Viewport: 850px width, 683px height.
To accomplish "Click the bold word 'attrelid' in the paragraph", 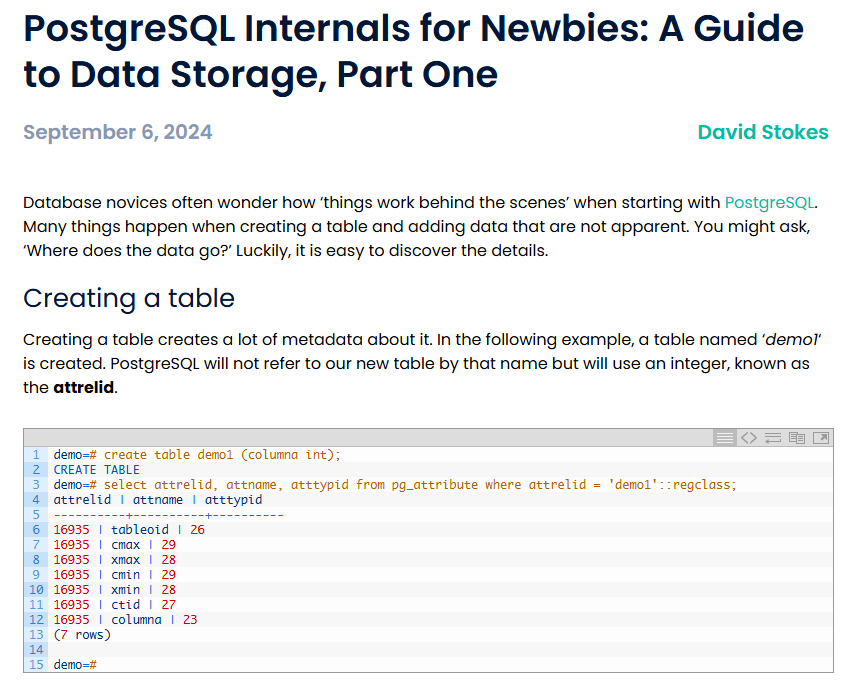I will coord(83,388).
